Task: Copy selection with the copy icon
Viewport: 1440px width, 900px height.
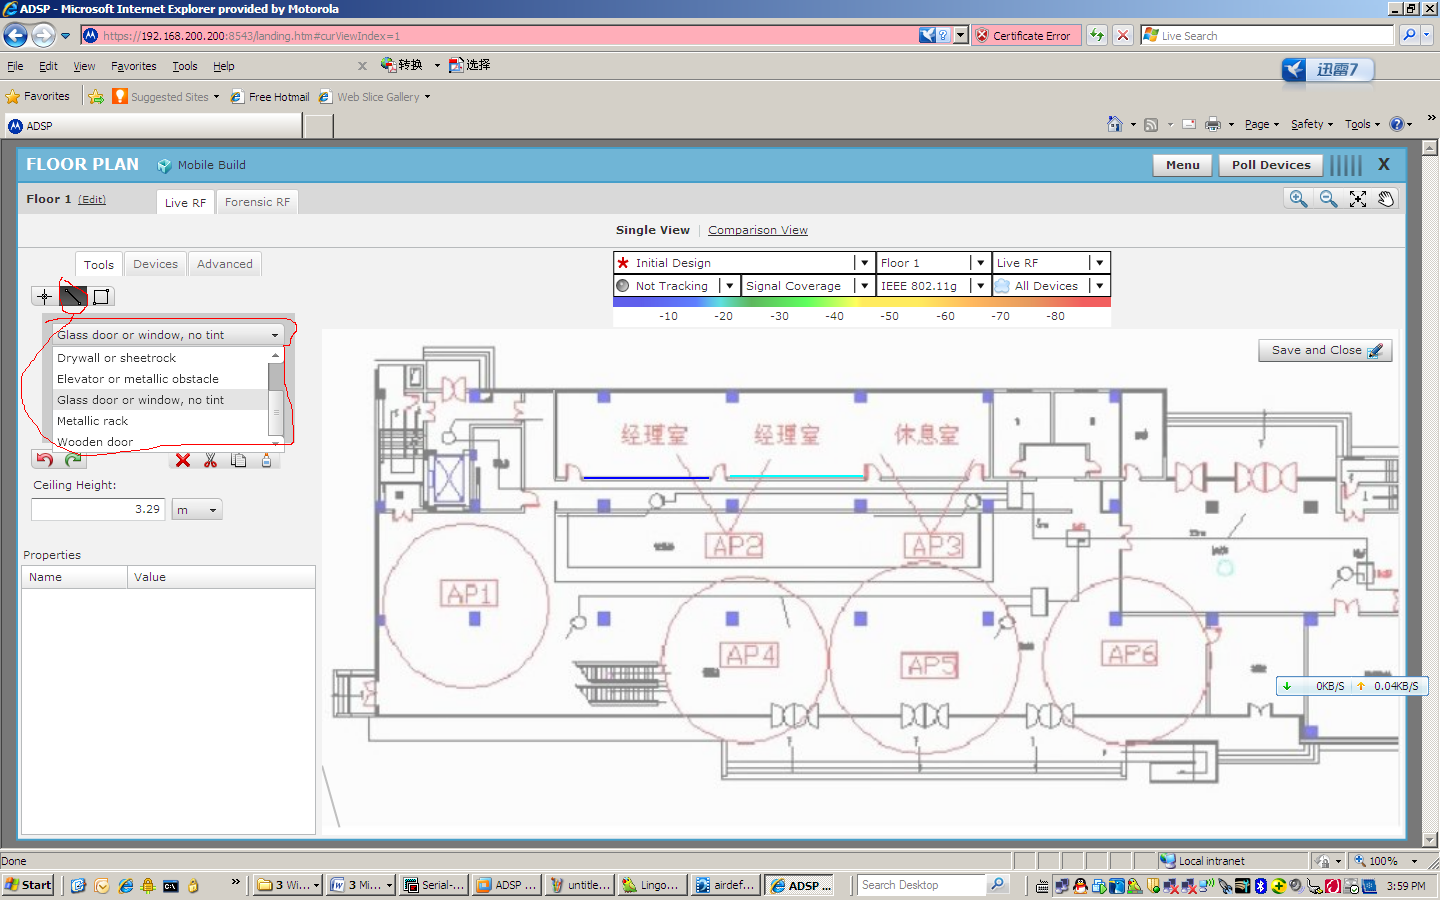Action: pos(238,460)
